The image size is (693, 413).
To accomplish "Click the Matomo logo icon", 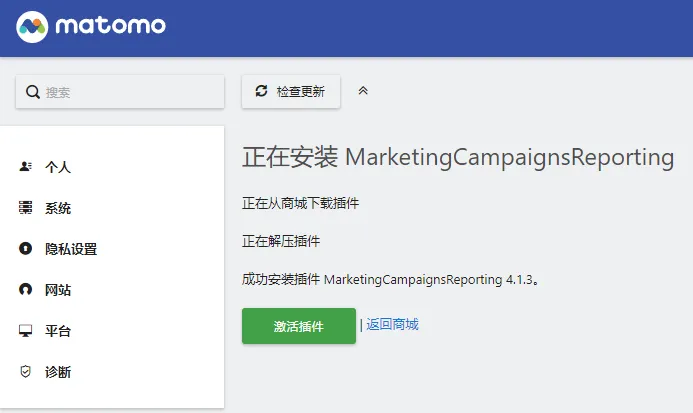I will [x=33, y=25].
